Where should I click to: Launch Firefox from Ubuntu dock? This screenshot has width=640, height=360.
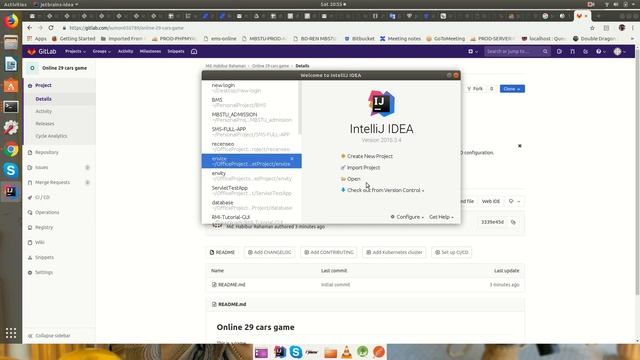click(x=11, y=21)
